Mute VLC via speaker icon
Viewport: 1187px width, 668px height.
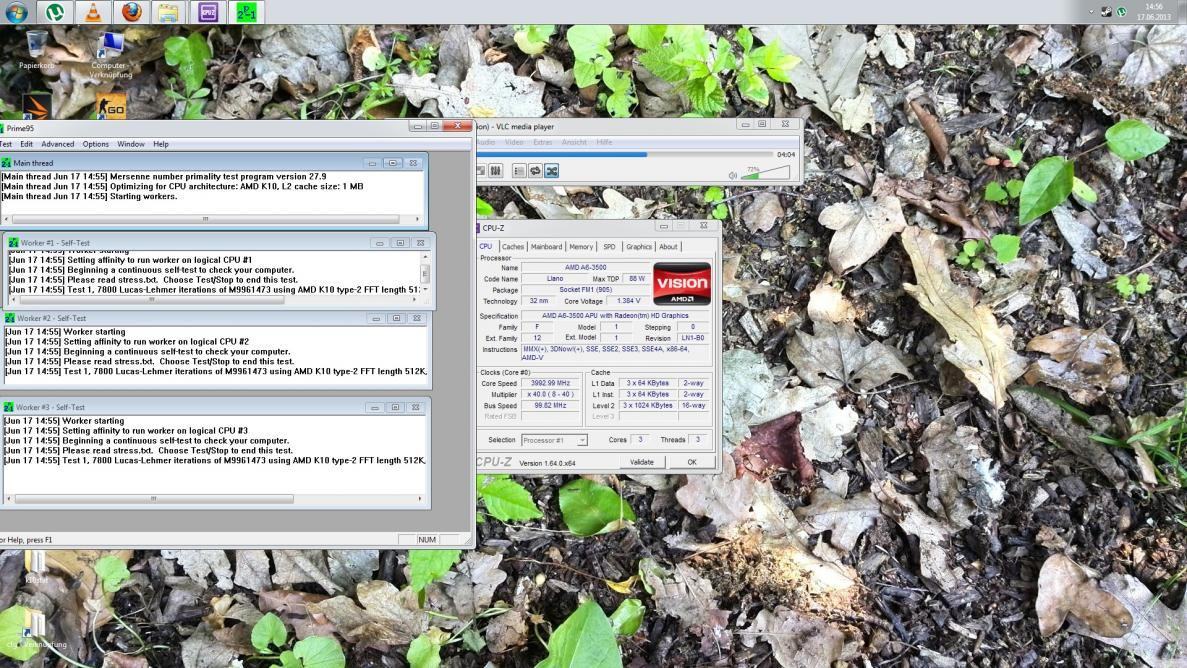[733, 175]
